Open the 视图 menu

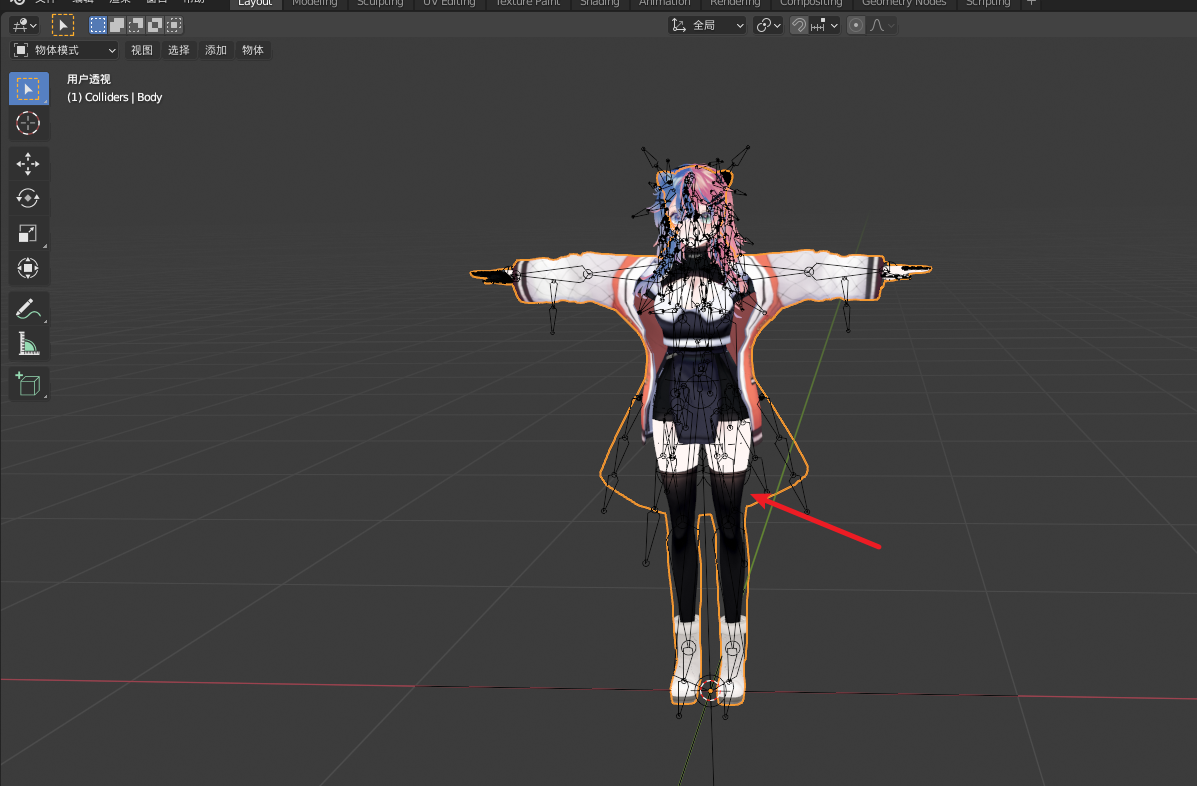pyautogui.click(x=142, y=50)
